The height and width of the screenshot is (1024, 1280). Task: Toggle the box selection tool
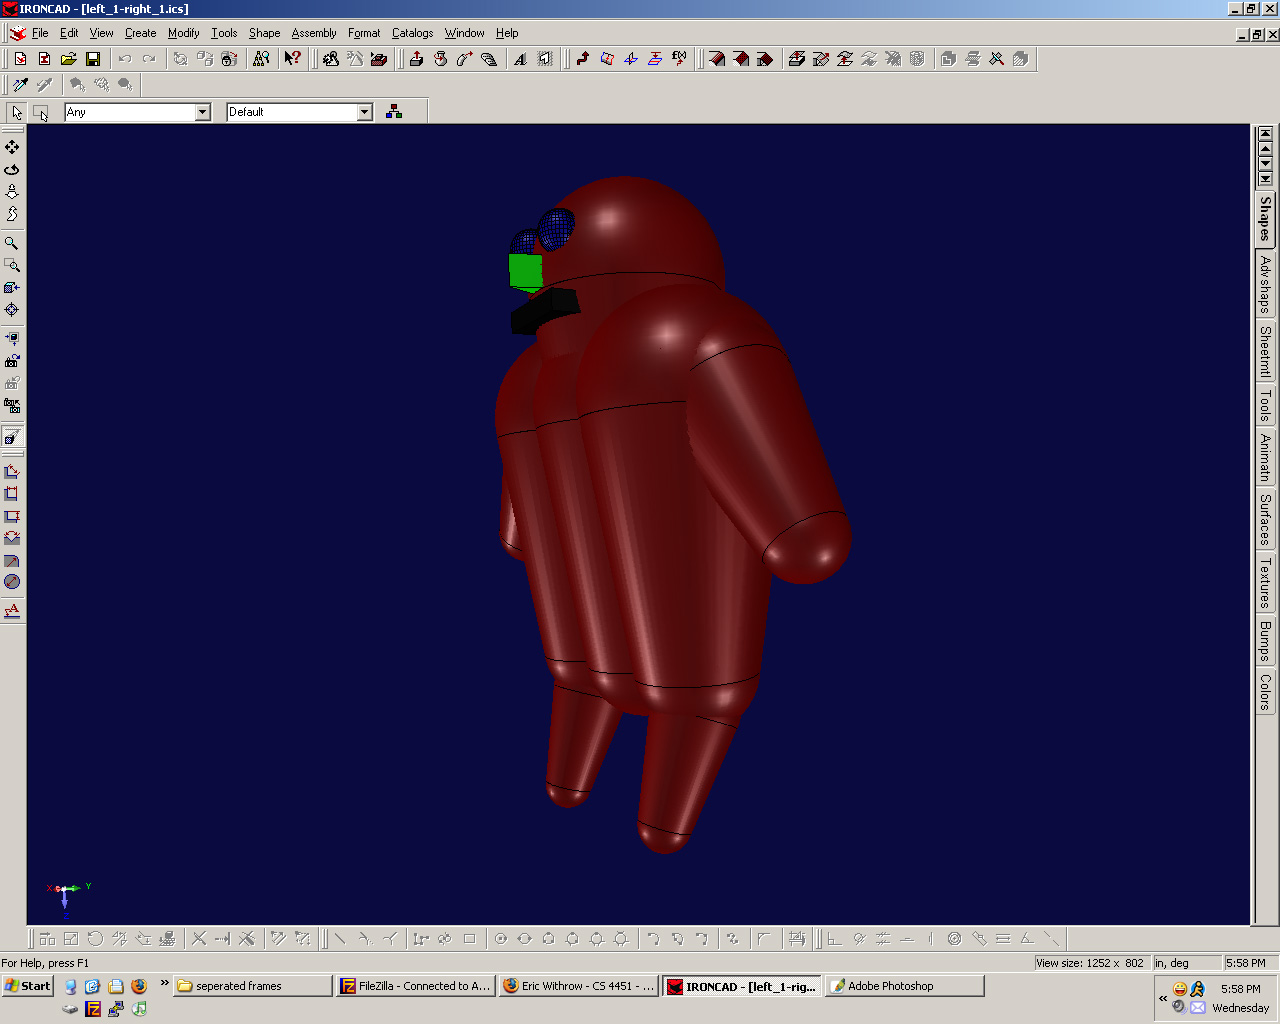pyautogui.click(x=41, y=112)
